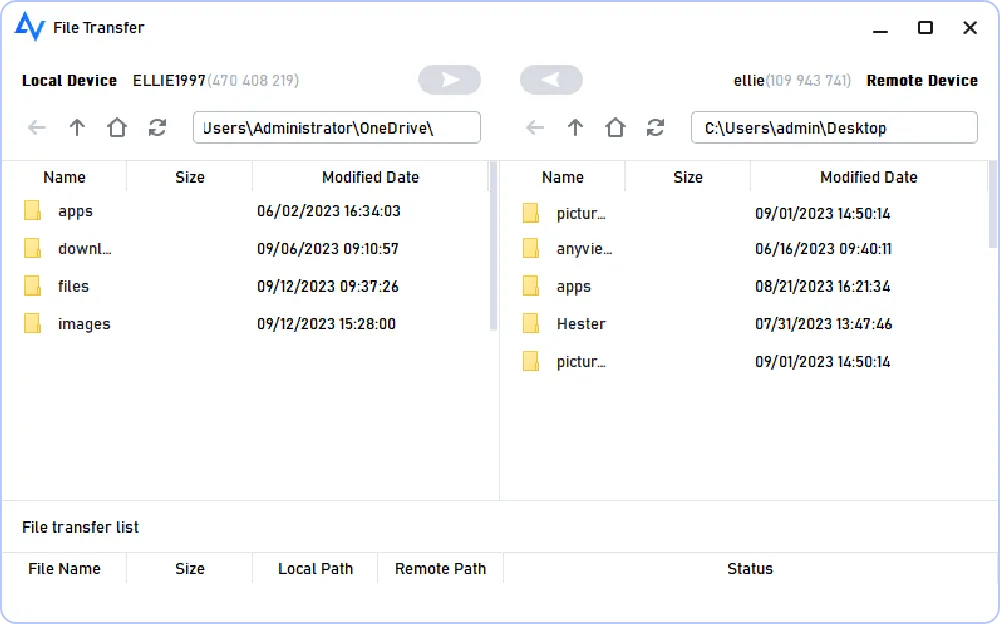Select the local 'images' folder
The height and width of the screenshot is (624, 1000).
pyautogui.click(x=84, y=324)
